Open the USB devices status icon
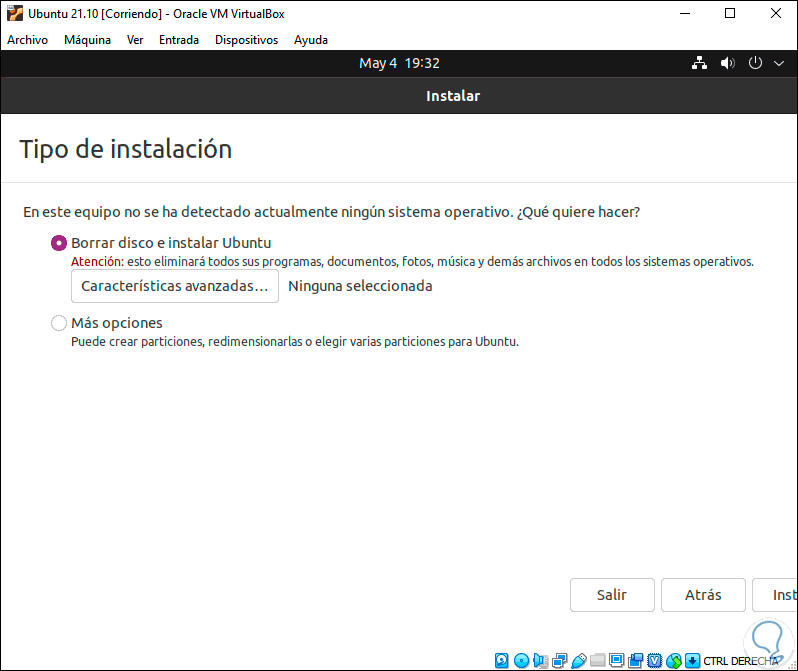The height and width of the screenshot is (671, 798). (x=579, y=661)
